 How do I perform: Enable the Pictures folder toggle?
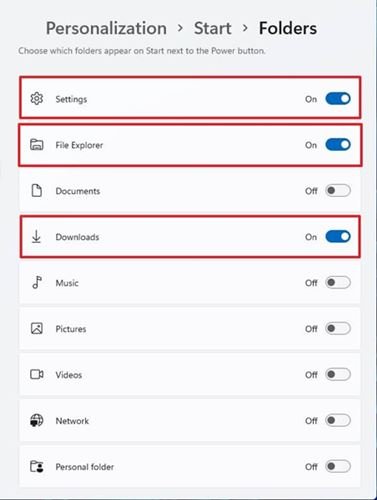tap(338, 329)
